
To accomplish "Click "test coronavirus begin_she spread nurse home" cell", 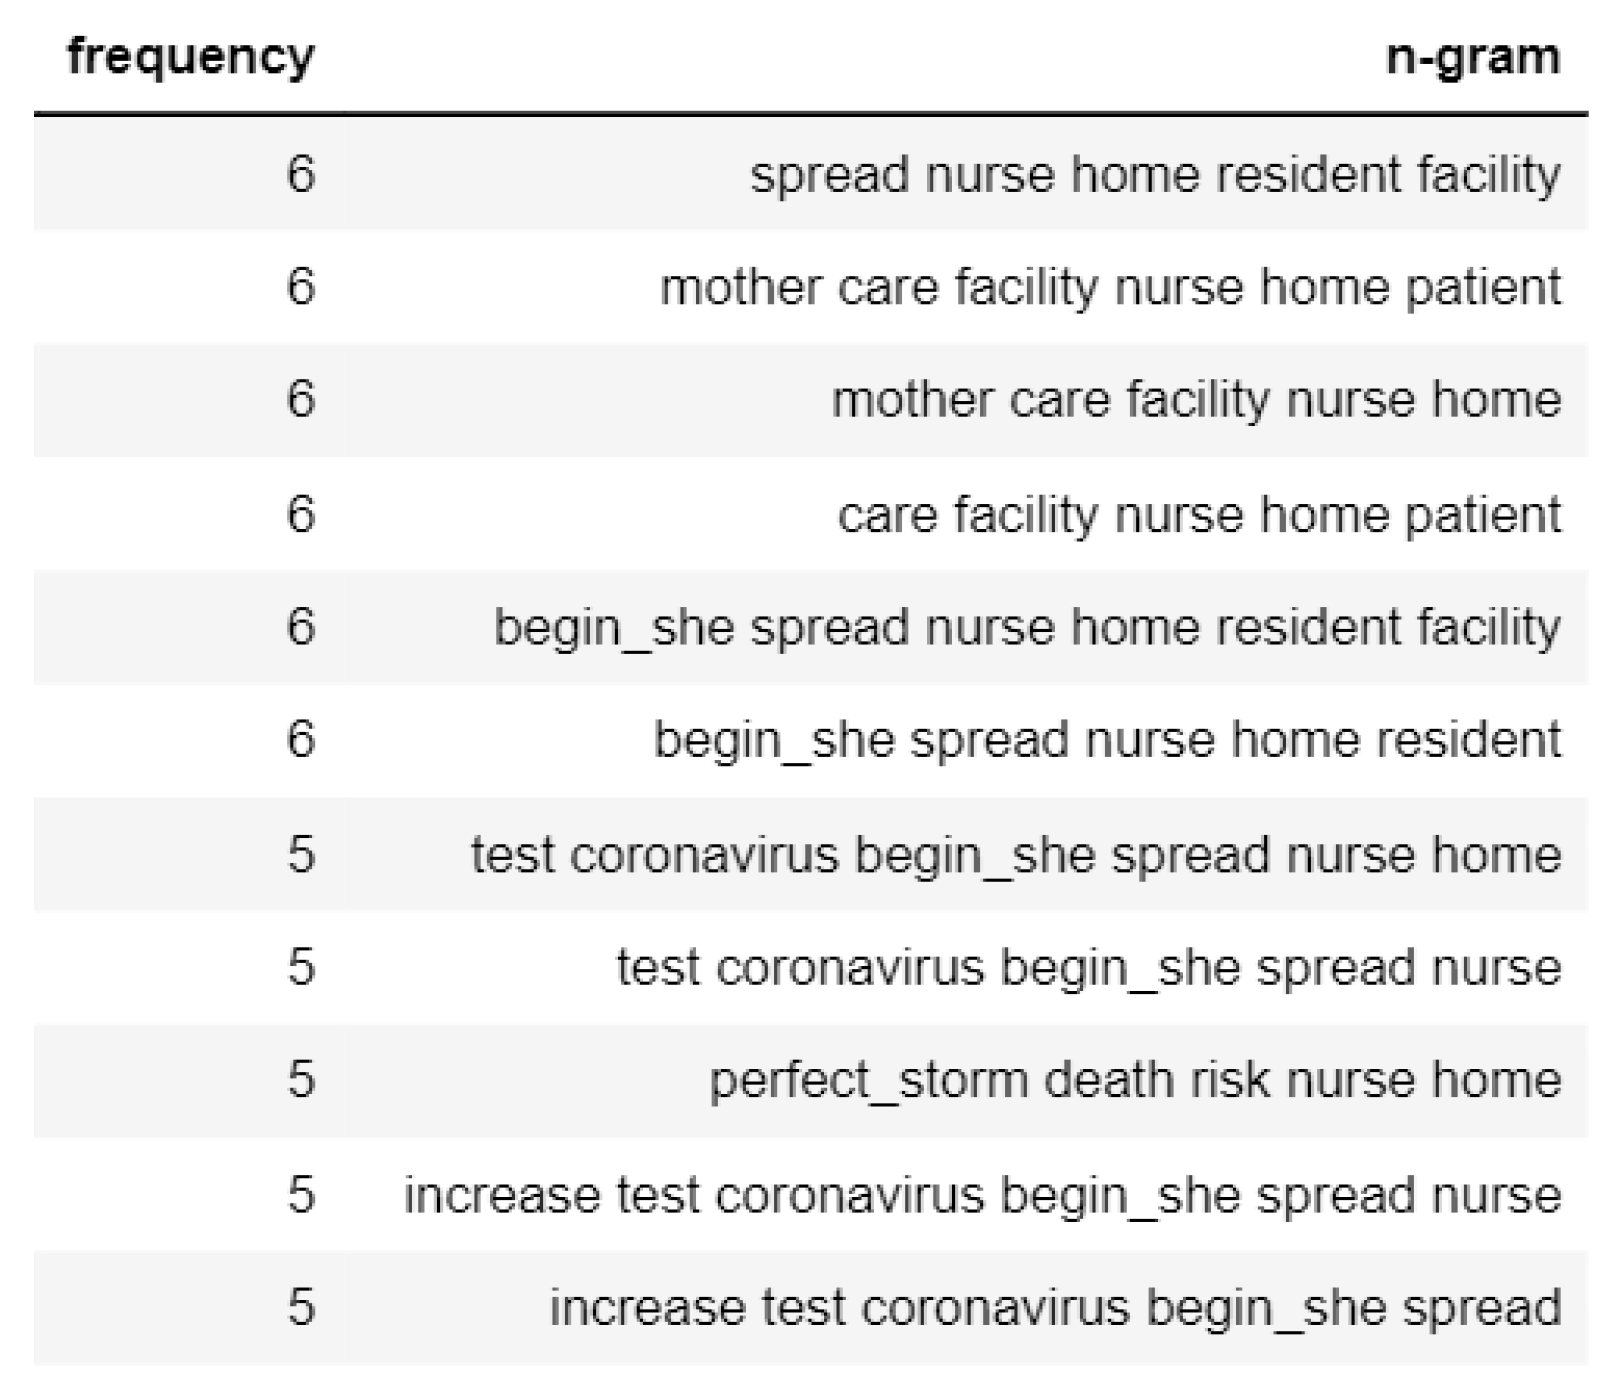I will pos(1015,856).
